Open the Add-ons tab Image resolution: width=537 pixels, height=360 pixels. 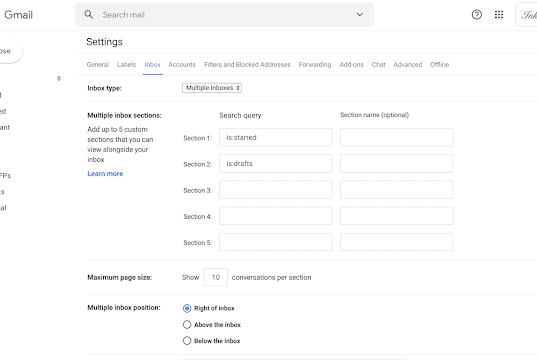(x=351, y=65)
